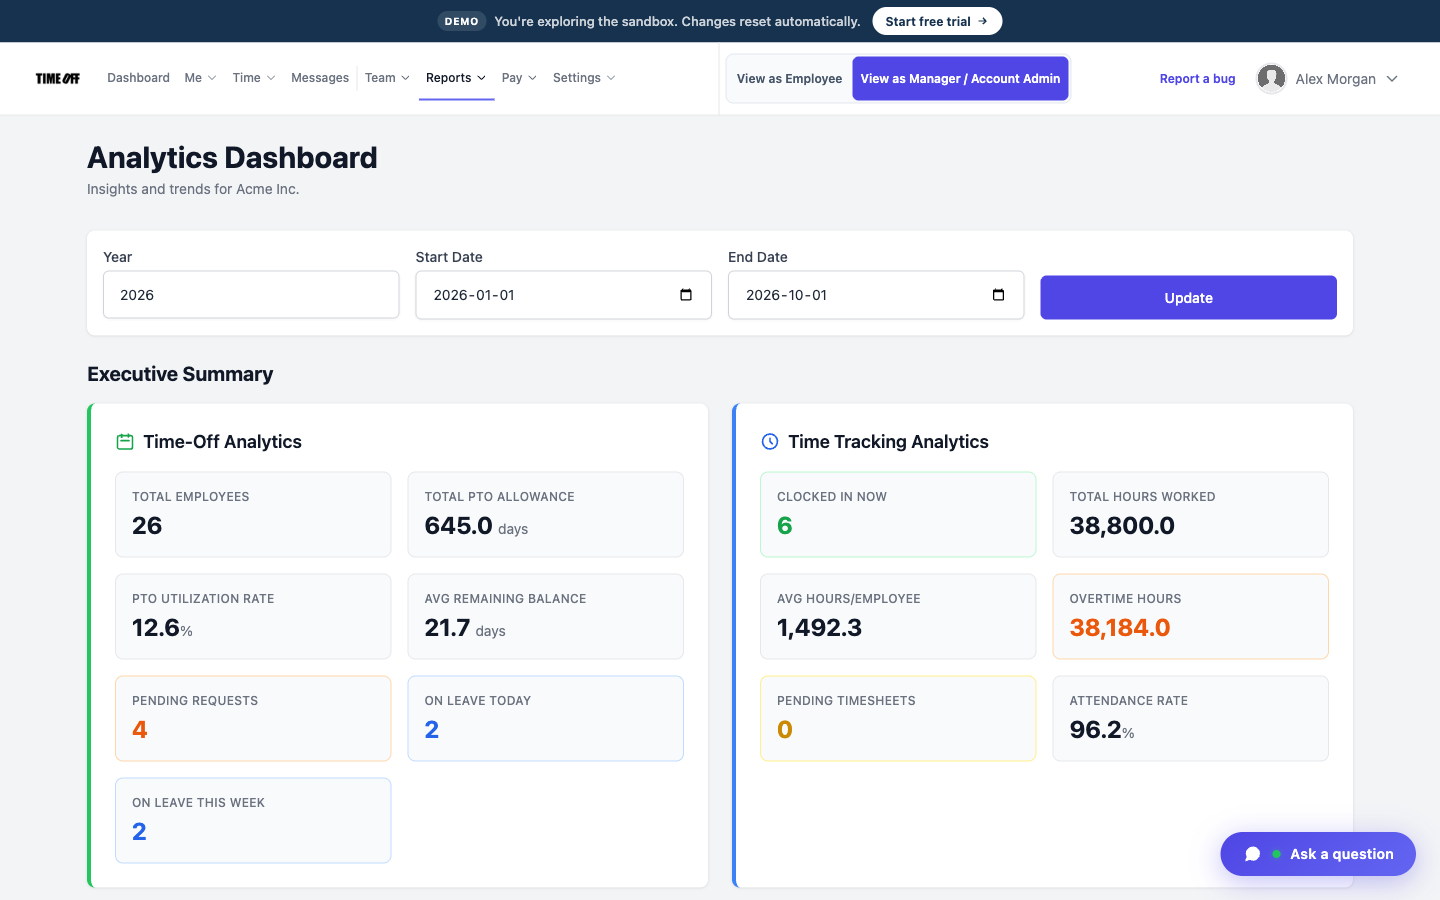Follow the Report a bug link
Image resolution: width=1440 pixels, height=900 pixels.
1197,79
